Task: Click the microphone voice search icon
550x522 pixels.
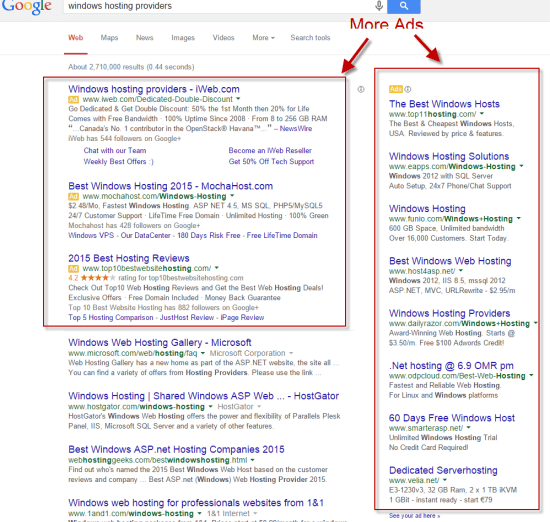Action: [379, 6]
